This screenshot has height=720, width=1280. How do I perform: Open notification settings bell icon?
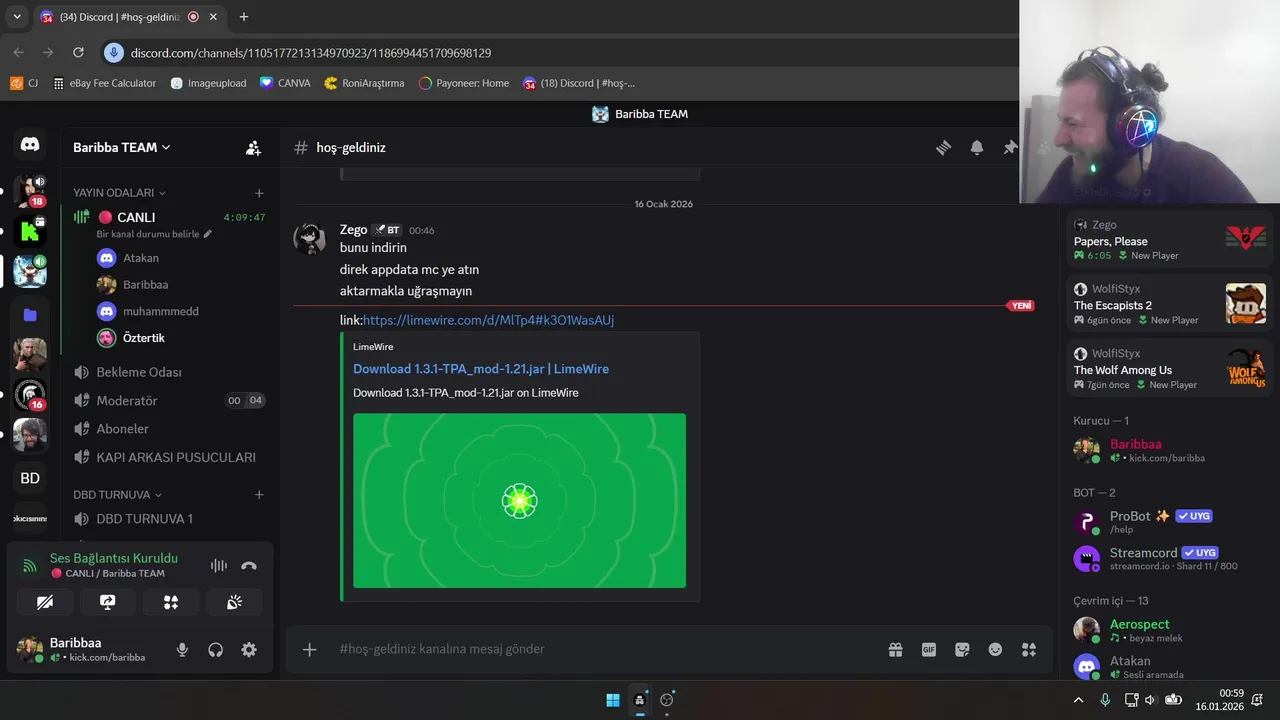point(977,148)
